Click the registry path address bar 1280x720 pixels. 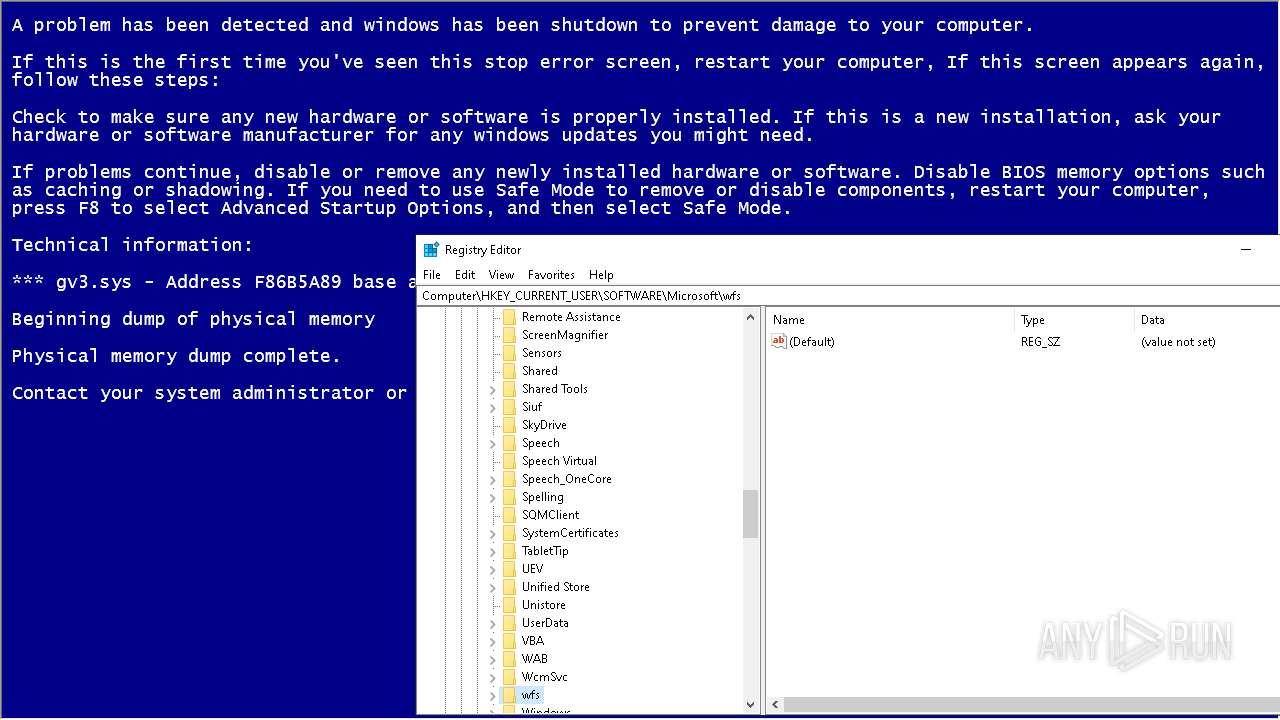point(848,296)
